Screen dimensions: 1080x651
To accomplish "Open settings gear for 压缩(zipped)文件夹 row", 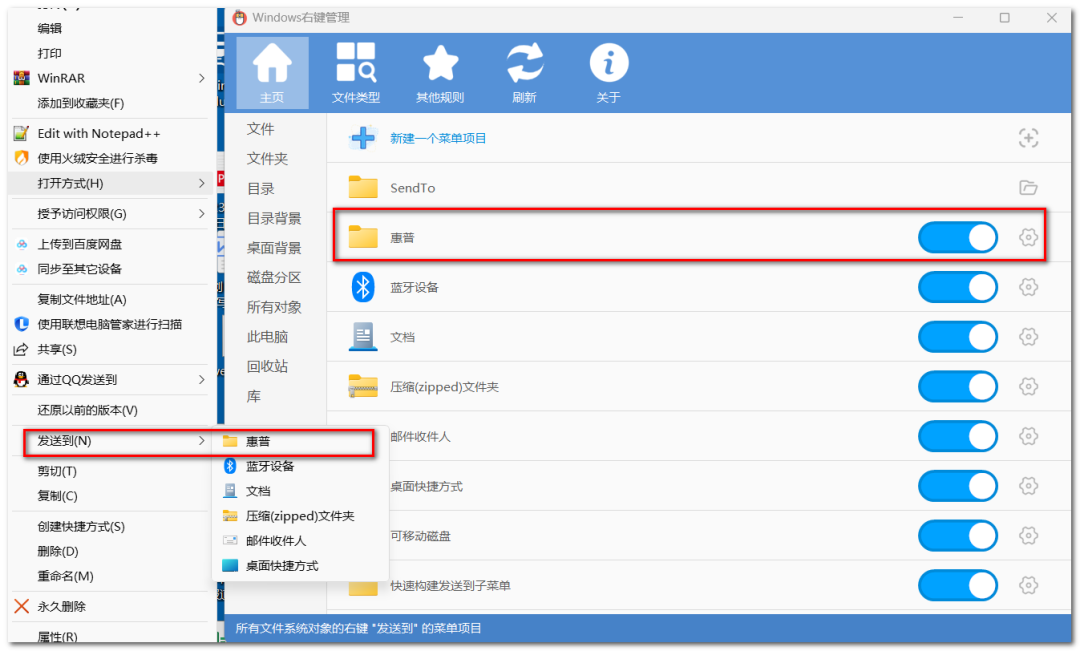I will click(1028, 386).
